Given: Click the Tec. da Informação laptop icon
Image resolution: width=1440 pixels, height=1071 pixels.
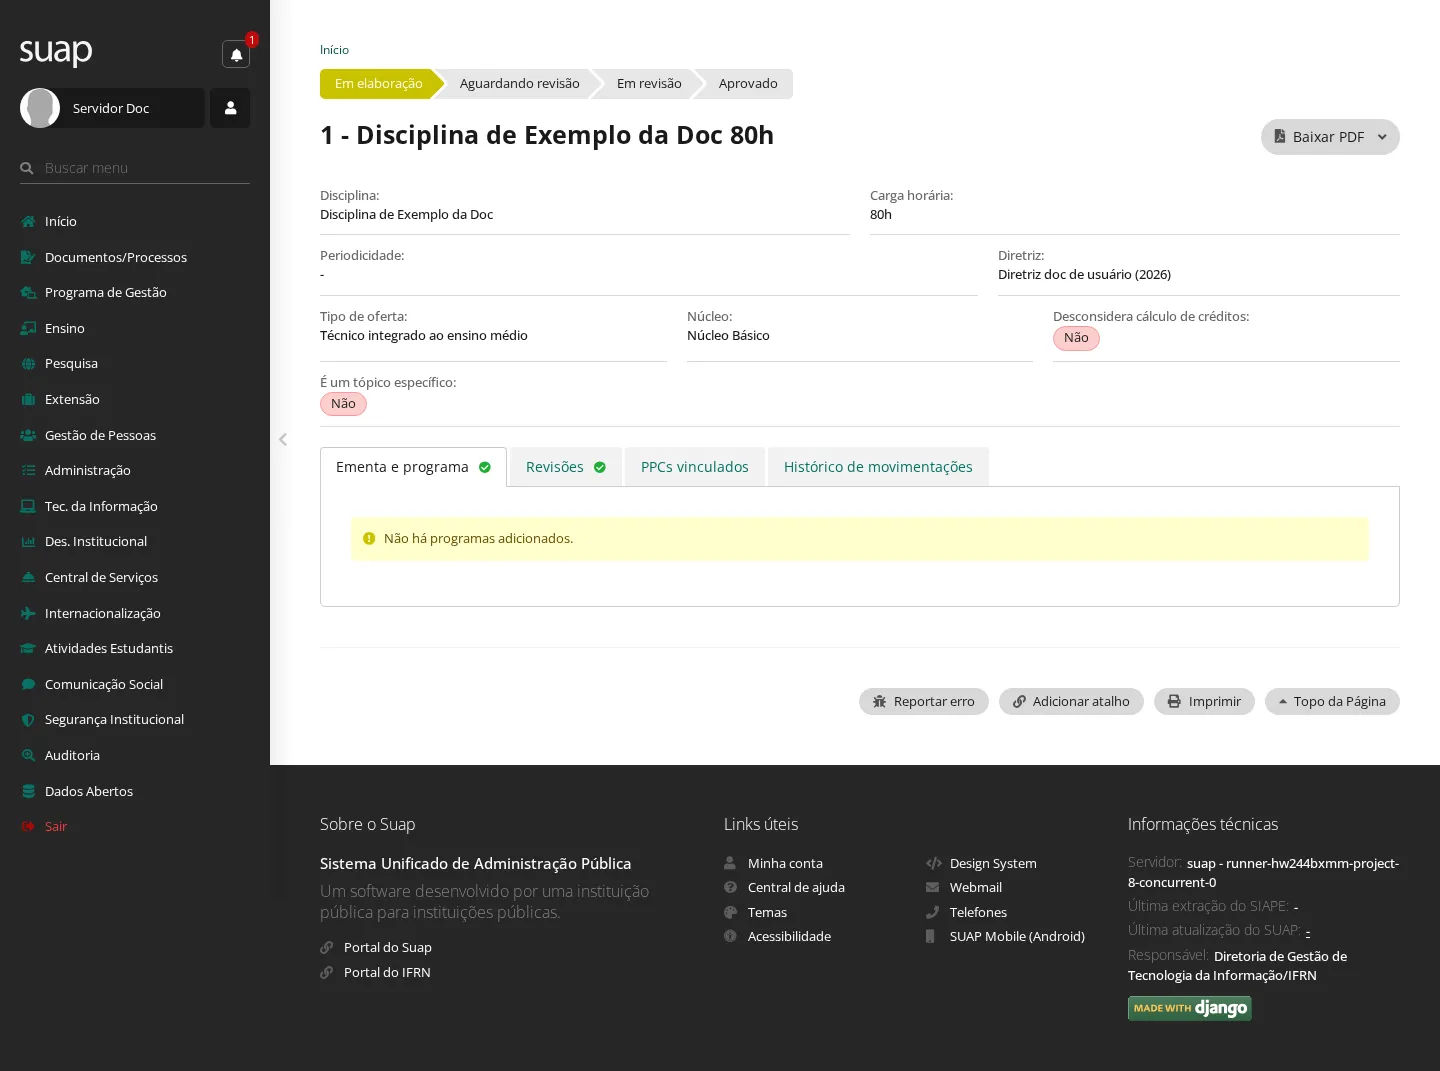Looking at the screenshot, I should point(28,506).
